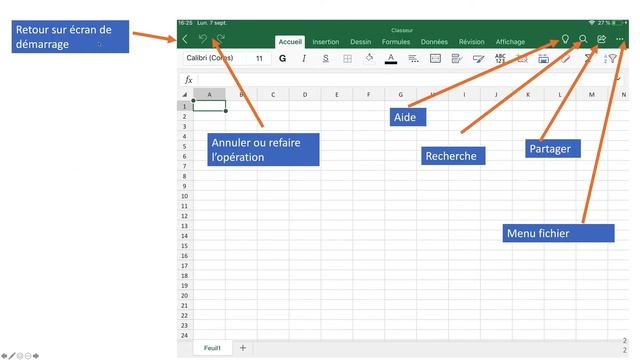Select column A header
The width and height of the screenshot is (640, 360).
(209, 95)
